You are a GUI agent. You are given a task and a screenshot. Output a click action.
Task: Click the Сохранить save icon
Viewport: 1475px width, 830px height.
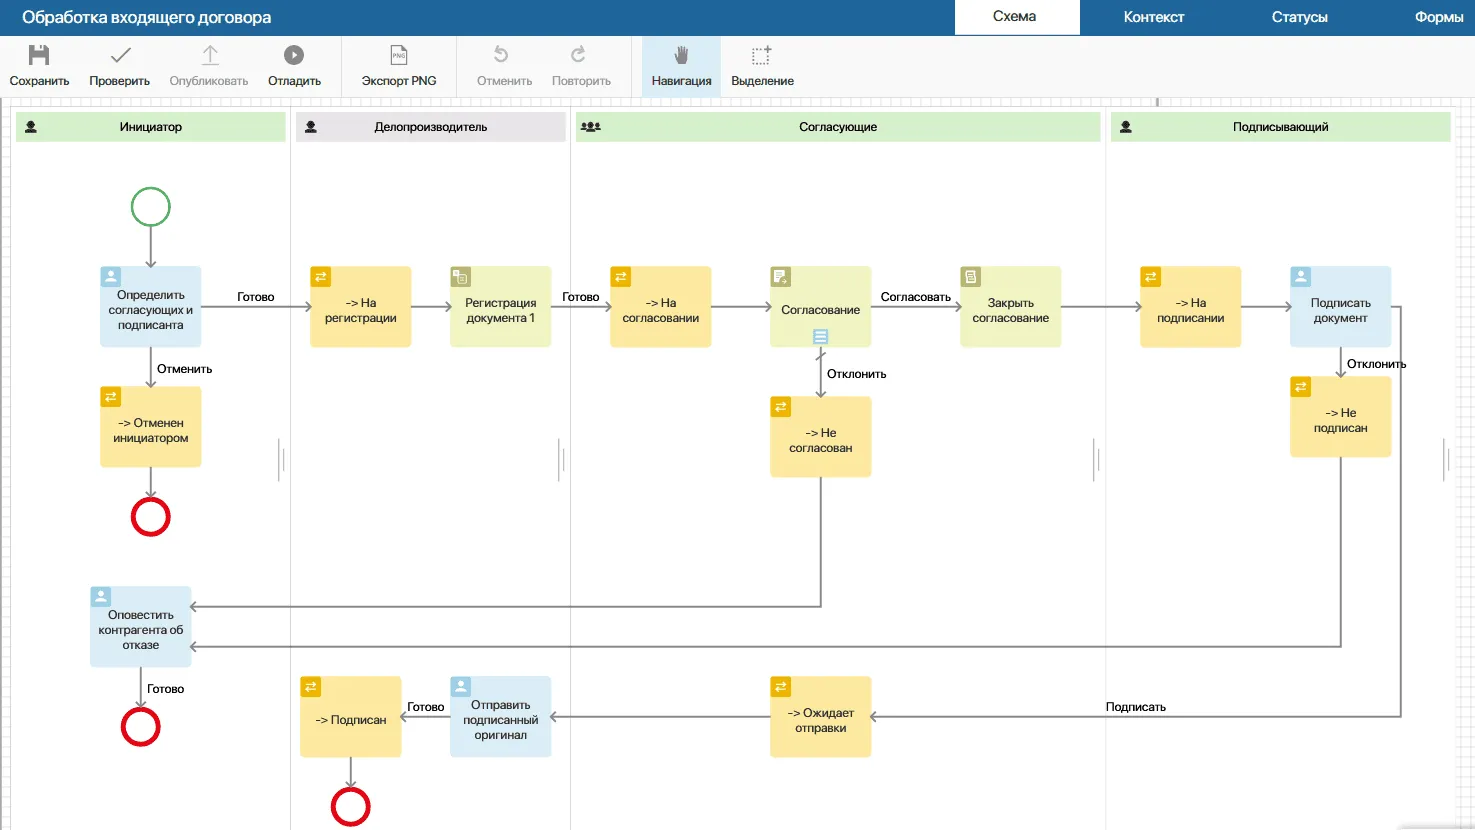coord(39,56)
